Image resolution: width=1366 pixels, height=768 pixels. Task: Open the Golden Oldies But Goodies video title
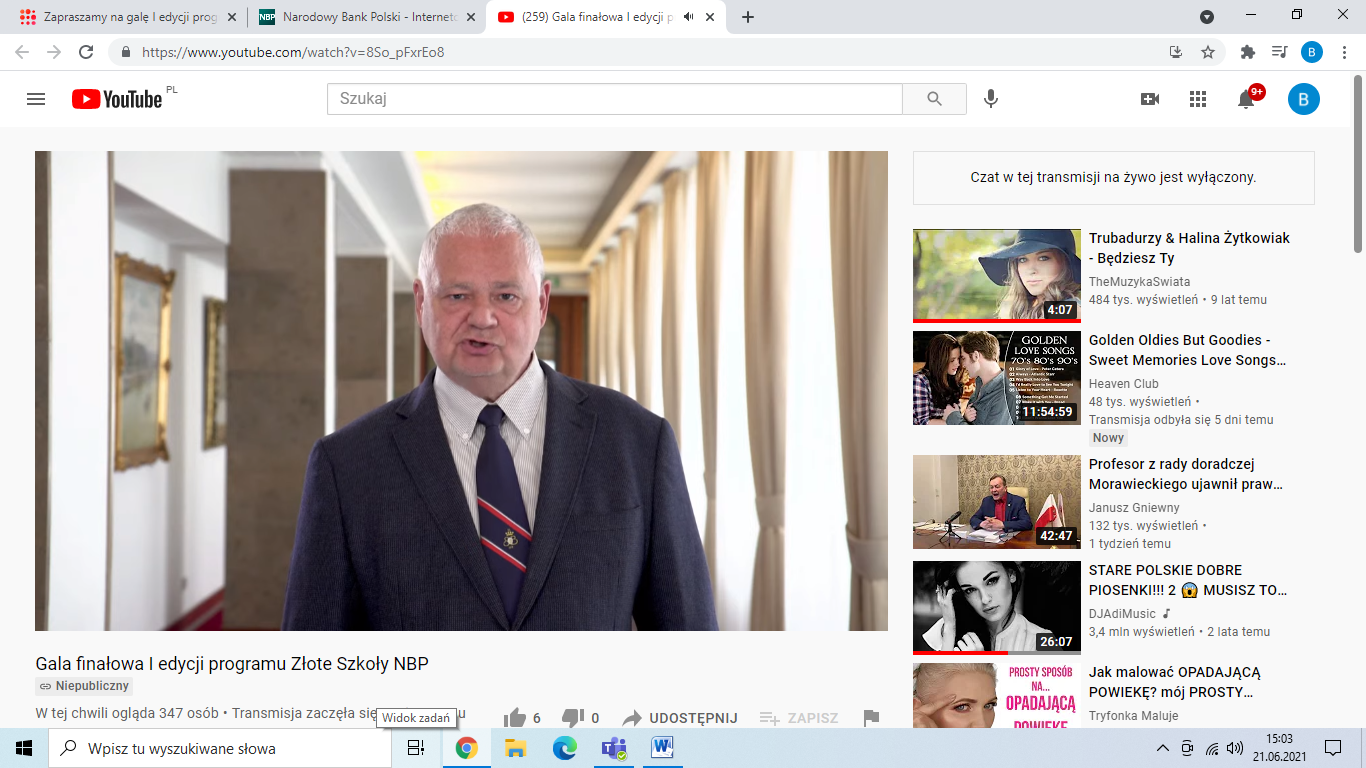[x=1187, y=350]
